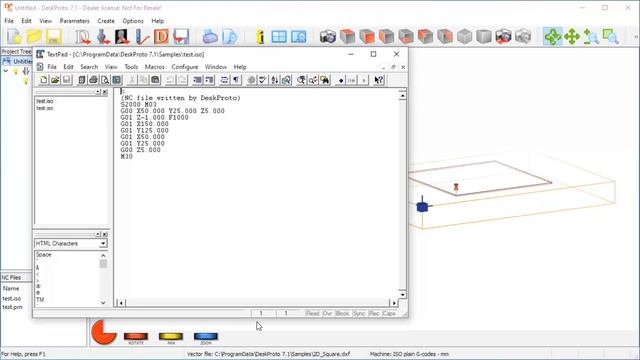Click TextPad find binoculars icon

(324, 80)
